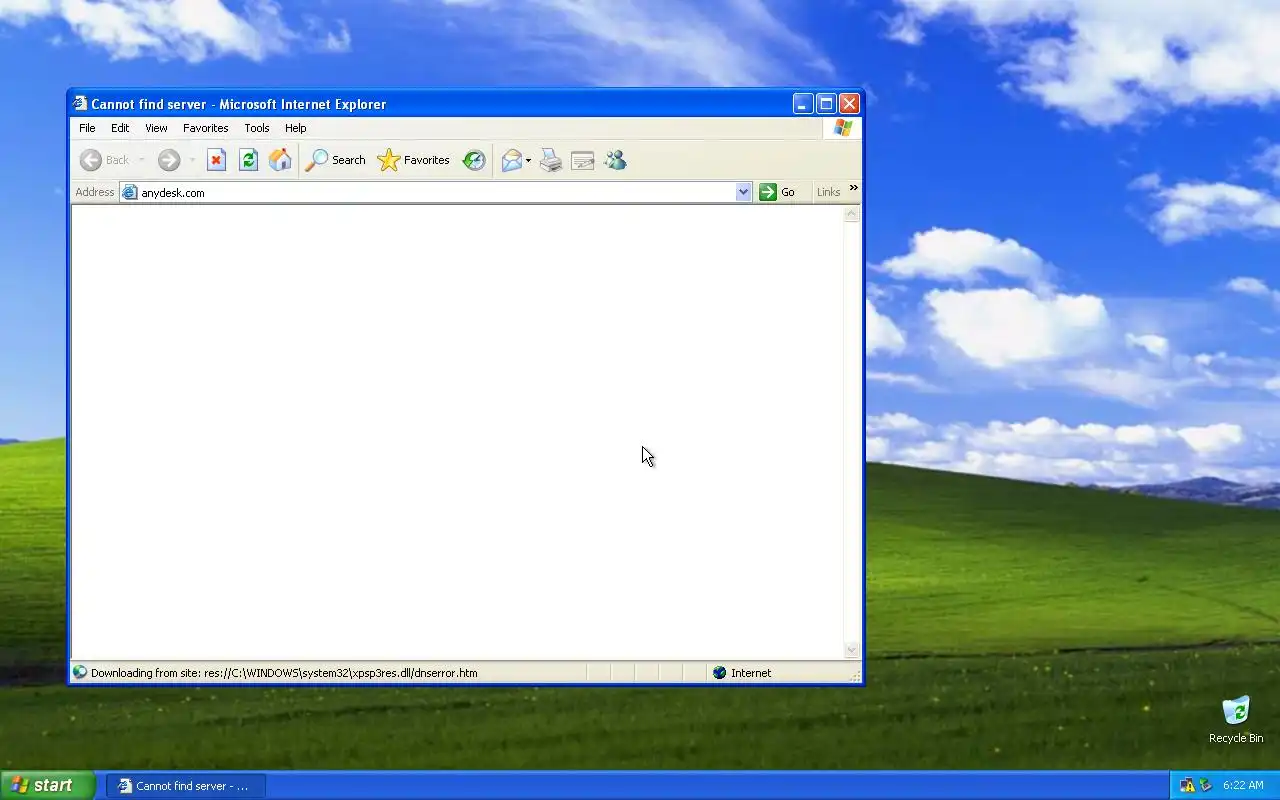Viewport: 1280px width, 800px height.
Task: Select the Cannot find server taskbar button
Action: (186, 786)
